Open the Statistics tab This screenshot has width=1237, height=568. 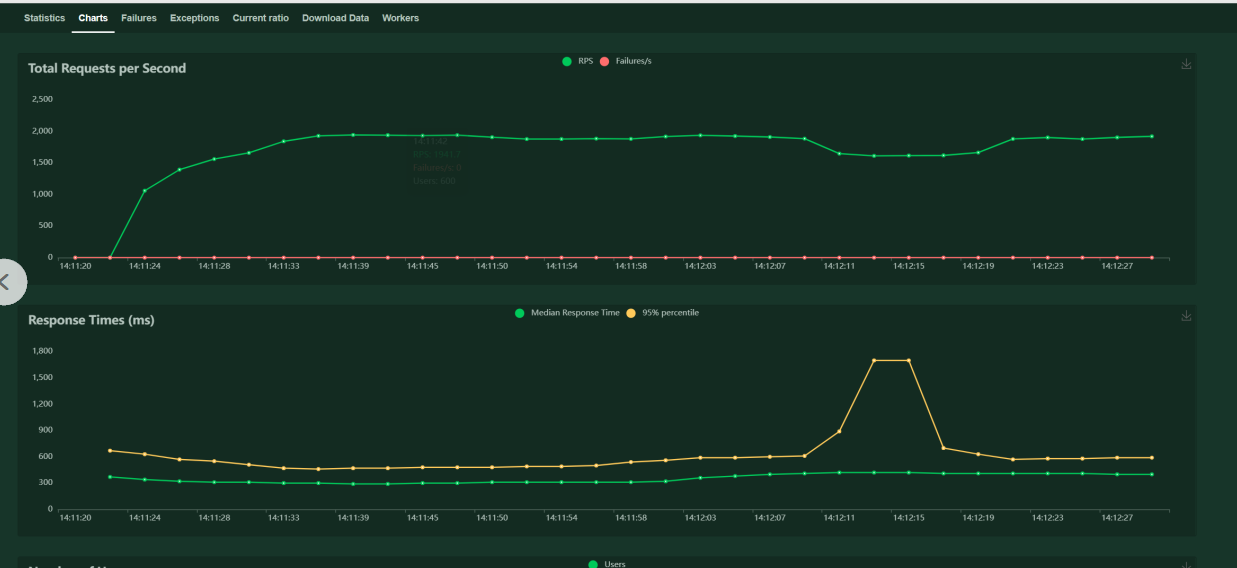[44, 18]
